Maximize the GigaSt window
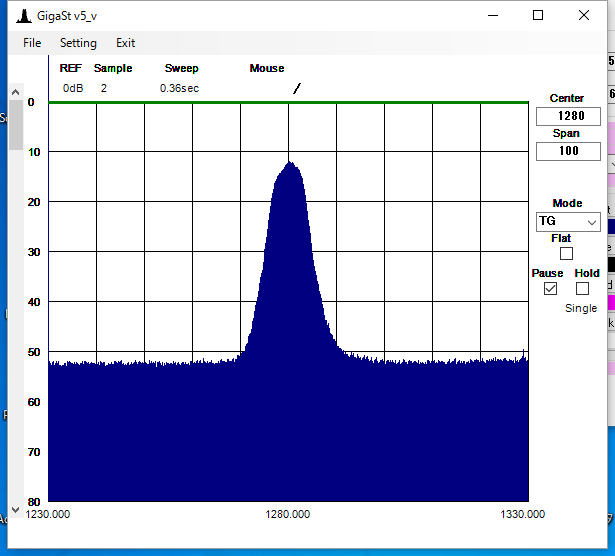Image resolution: width=615 pixels, height=556 pixels. [538, 15]
